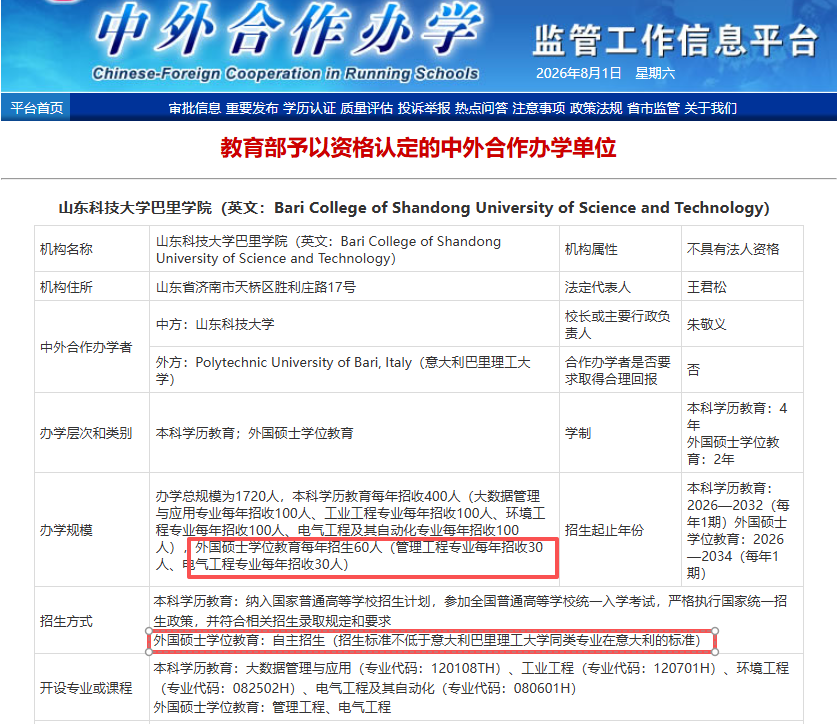Select 学历认证 navigation item
Image resolution: width=838 pixels, height=724 pixels.
coord(309,108)
